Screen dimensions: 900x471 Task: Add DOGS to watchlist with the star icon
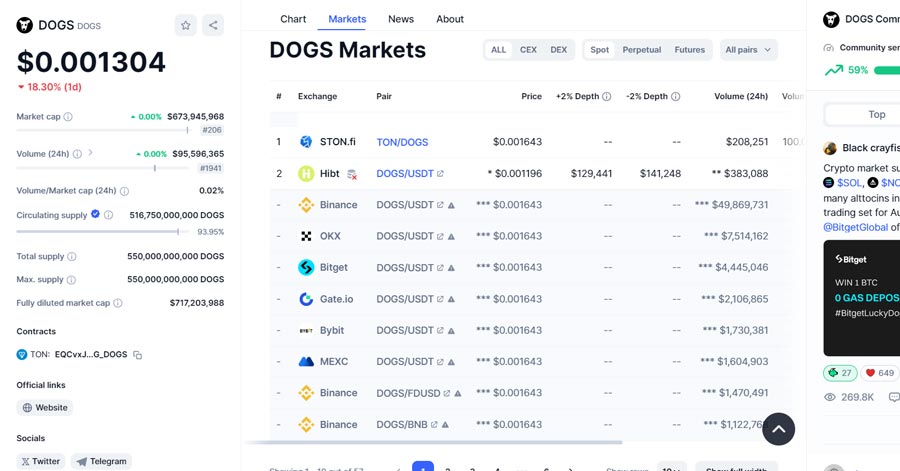pyautogui.click(x=185, y=25)
